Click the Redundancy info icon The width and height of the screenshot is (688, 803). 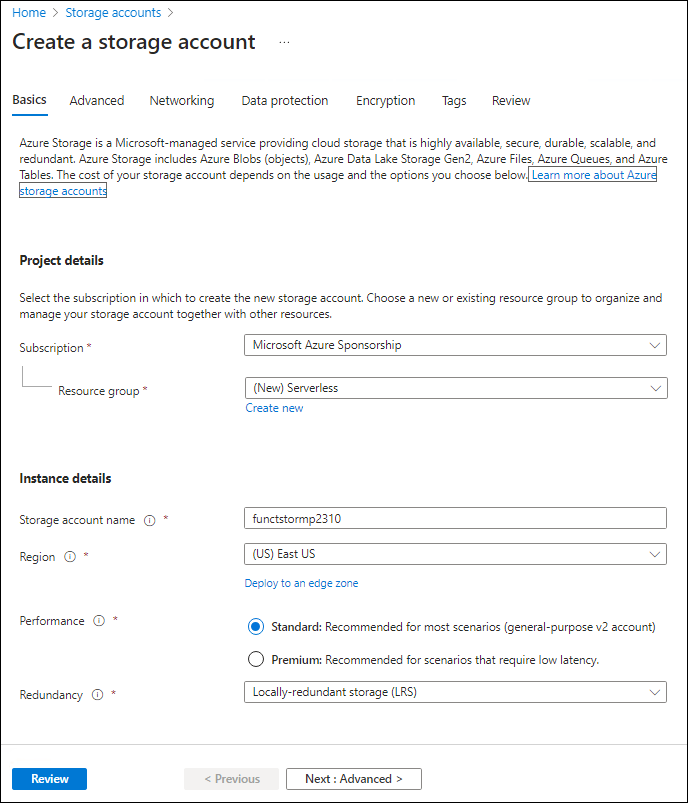[99, 695]
